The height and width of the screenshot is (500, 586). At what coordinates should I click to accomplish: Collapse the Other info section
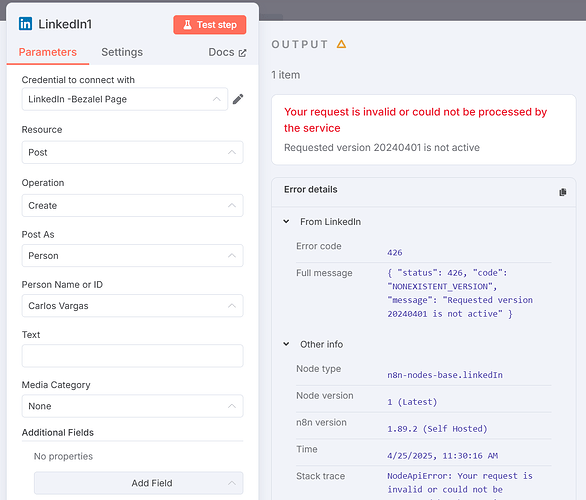[286, 344]
